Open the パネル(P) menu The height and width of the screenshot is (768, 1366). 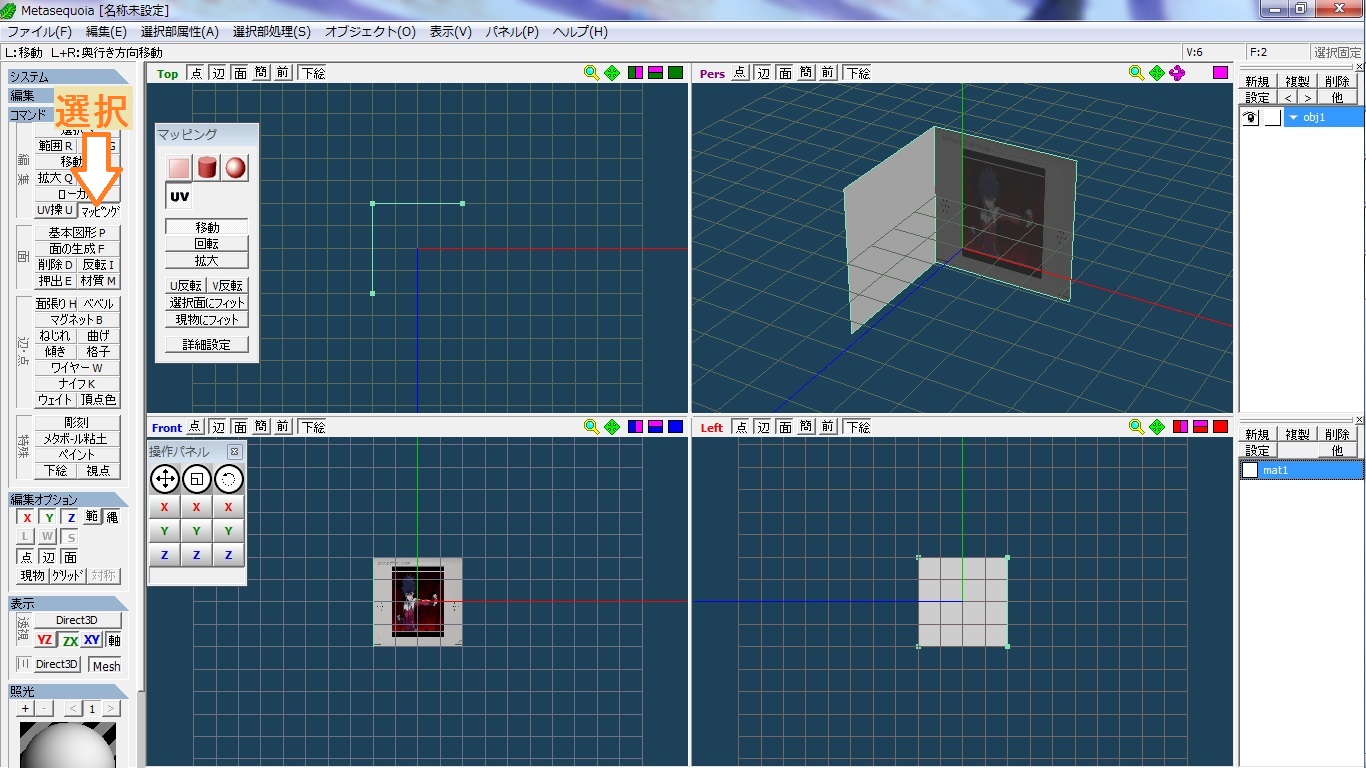[x=512, y=32]
